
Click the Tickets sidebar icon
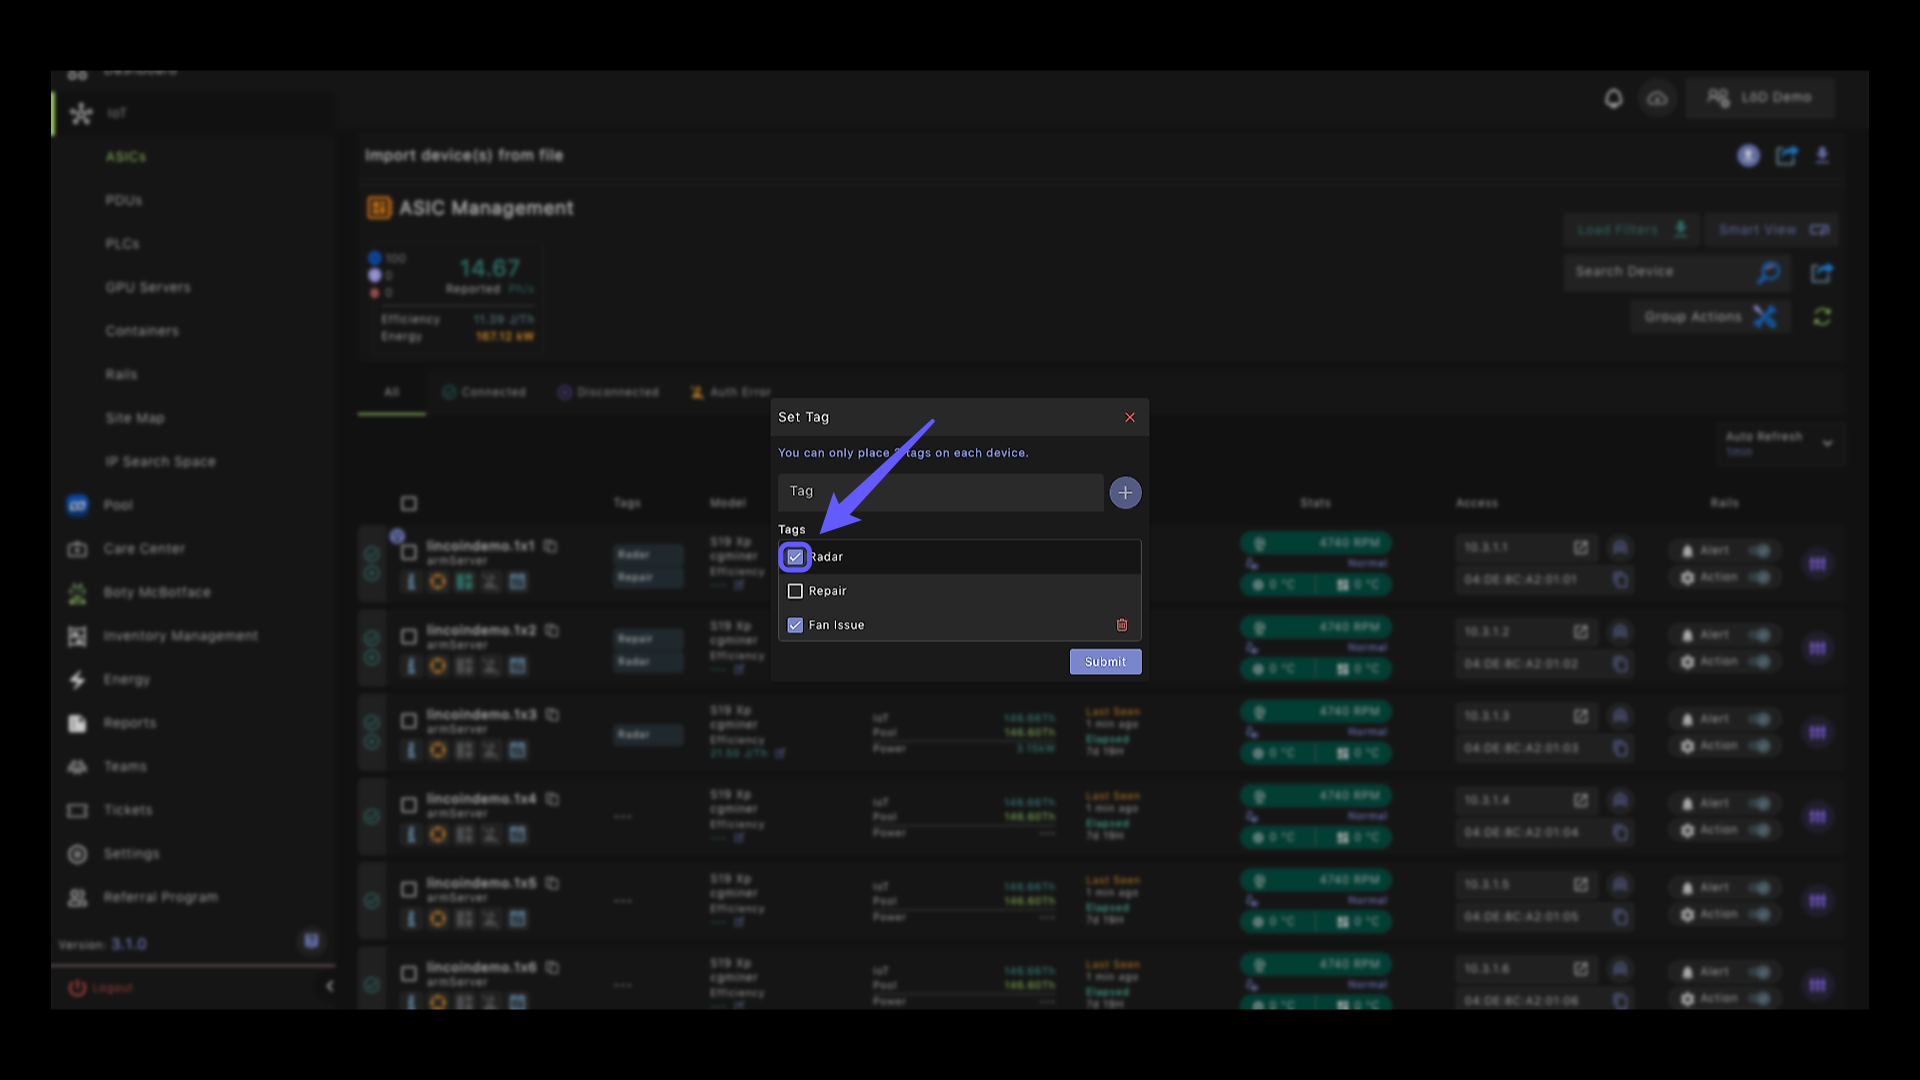pyautogui.click(x=77, y=810)
